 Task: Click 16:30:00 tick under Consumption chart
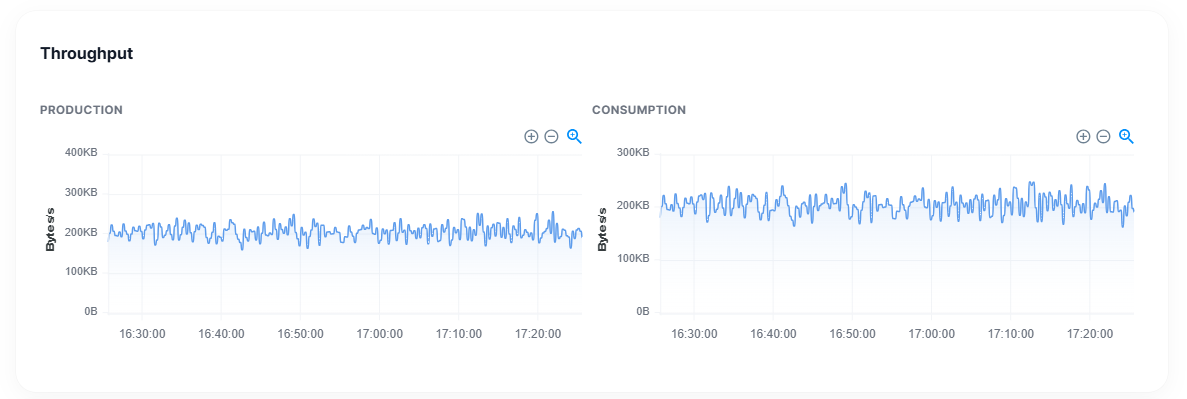point(694,333)
